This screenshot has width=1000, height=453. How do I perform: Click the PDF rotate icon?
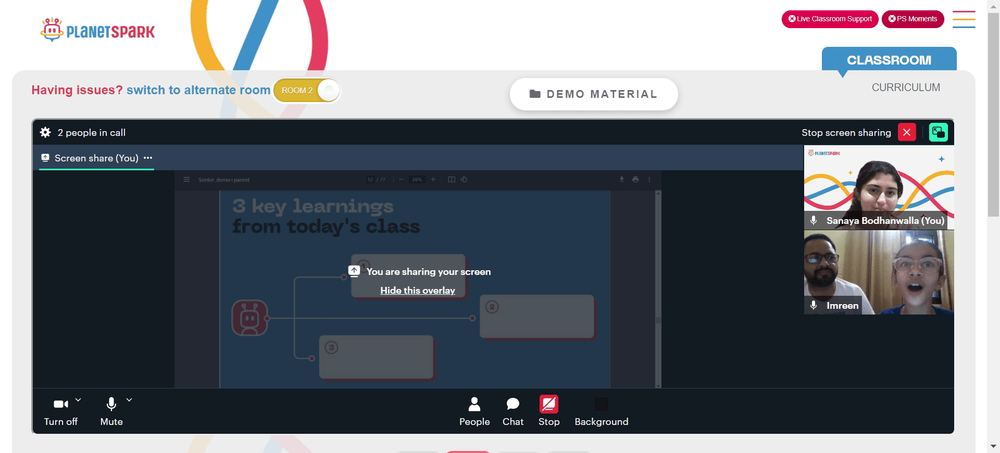pos(464,180)
